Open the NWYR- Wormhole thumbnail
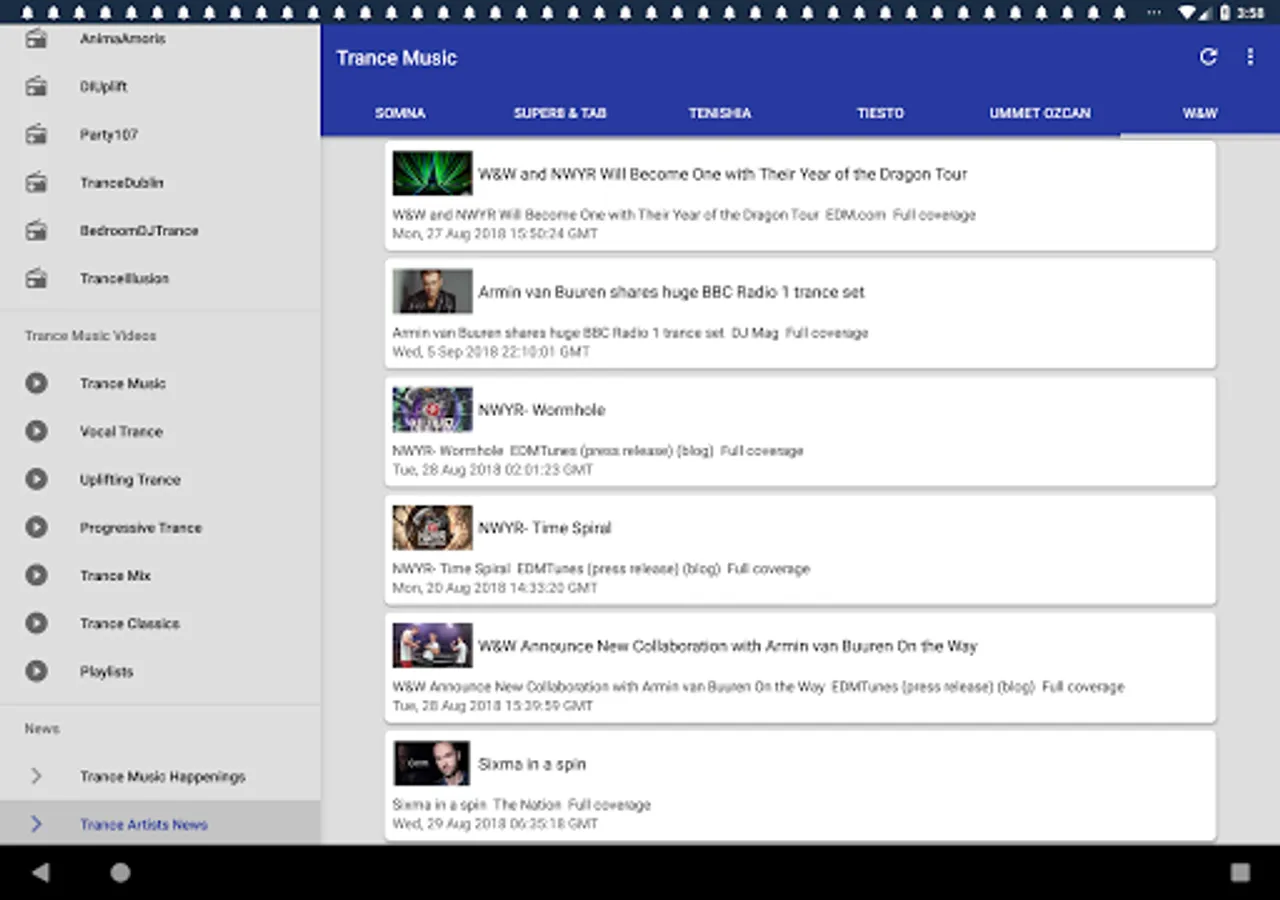 tap(432, 409)
